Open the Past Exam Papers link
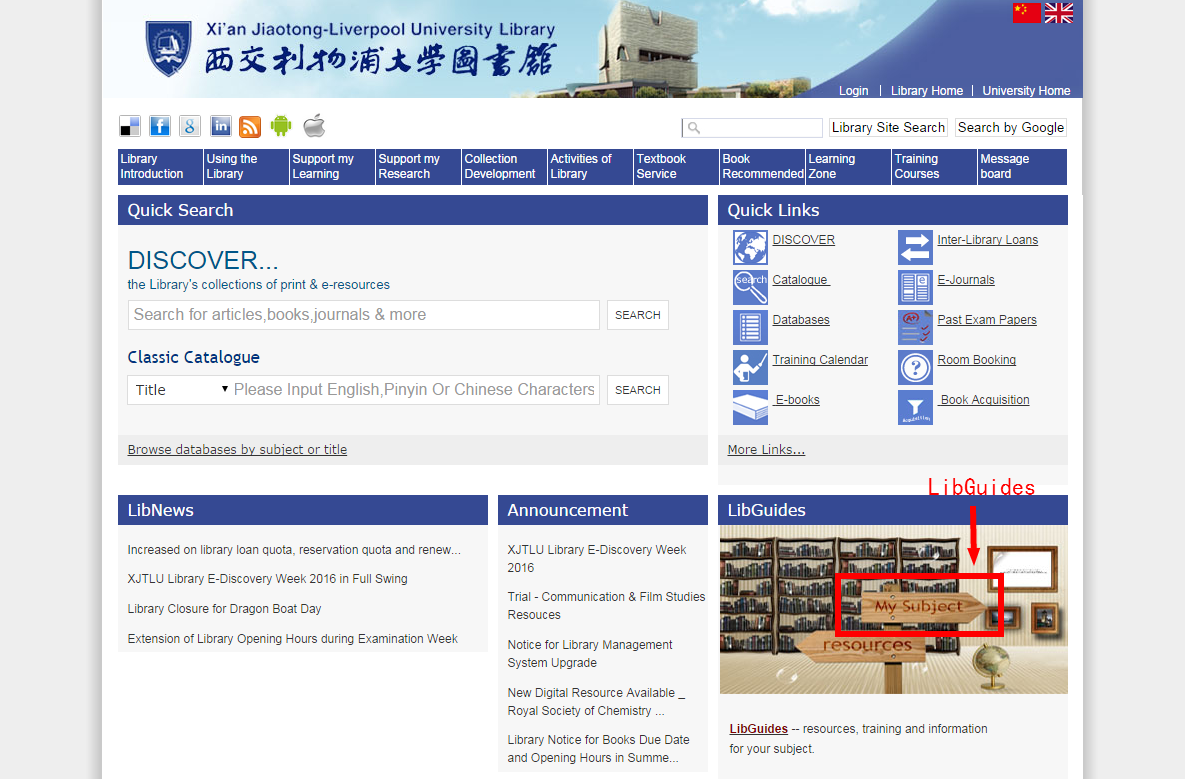This screenshot has height=779, width=1185. pyautogui.click(x=987, y=320)
